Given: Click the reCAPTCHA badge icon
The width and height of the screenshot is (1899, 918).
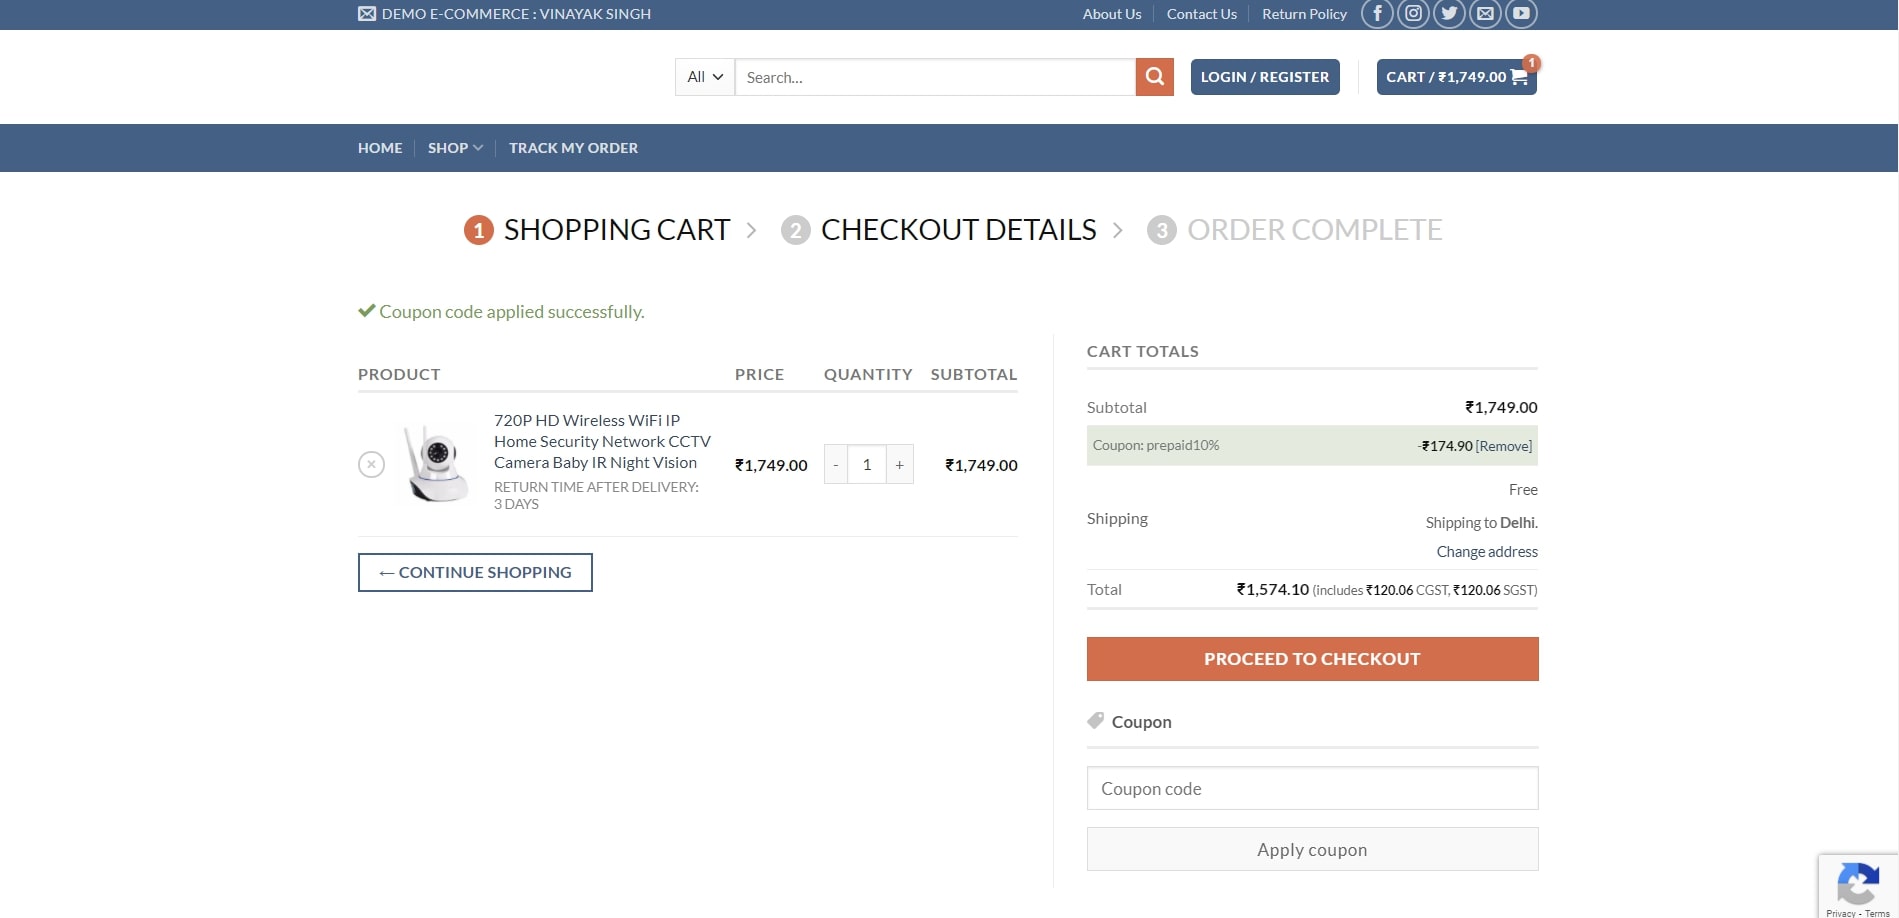Looking at the screenshot, I should click(x=1857, y=883).
